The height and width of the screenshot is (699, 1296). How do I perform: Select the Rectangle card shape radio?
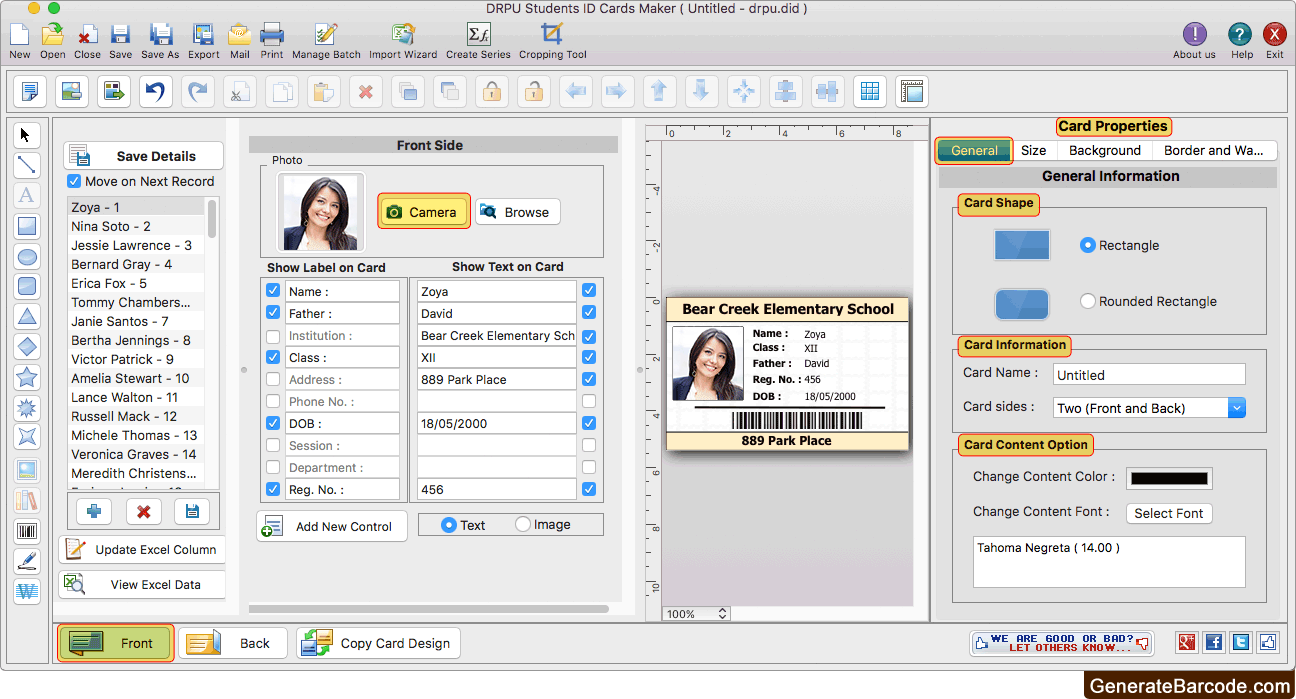(x=1088, y=245)
